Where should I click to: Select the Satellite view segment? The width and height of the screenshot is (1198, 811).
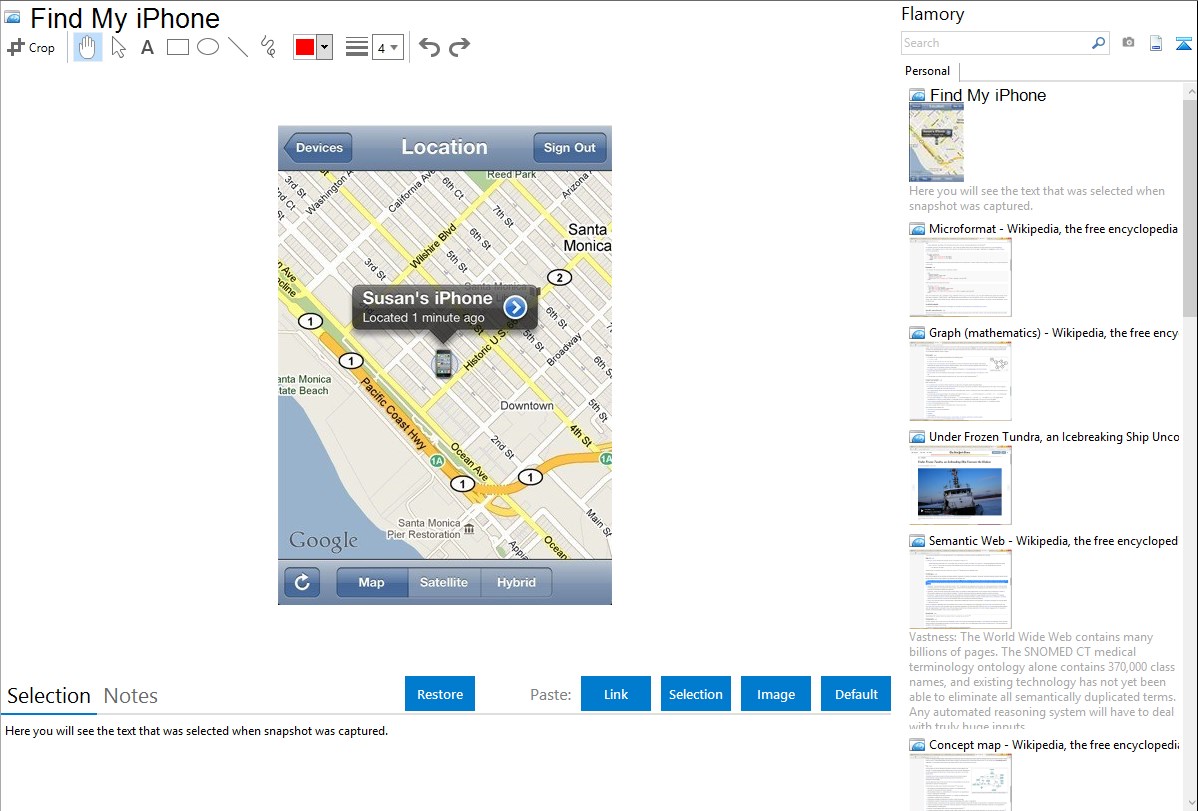444,582
